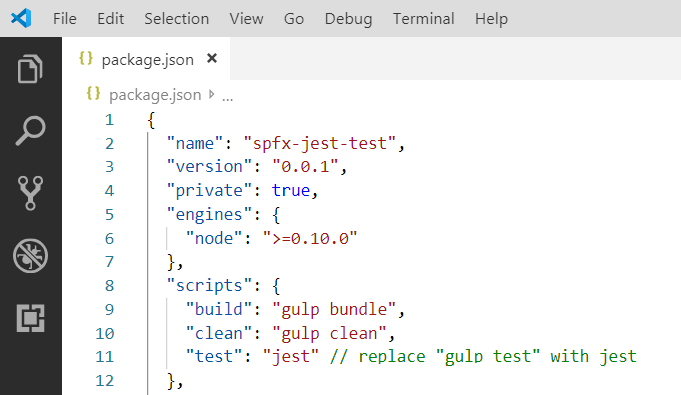Click the package.json breadcrumb item
Image resolution: width=681 pixels, height=395 pixels.
click(155, 95)
